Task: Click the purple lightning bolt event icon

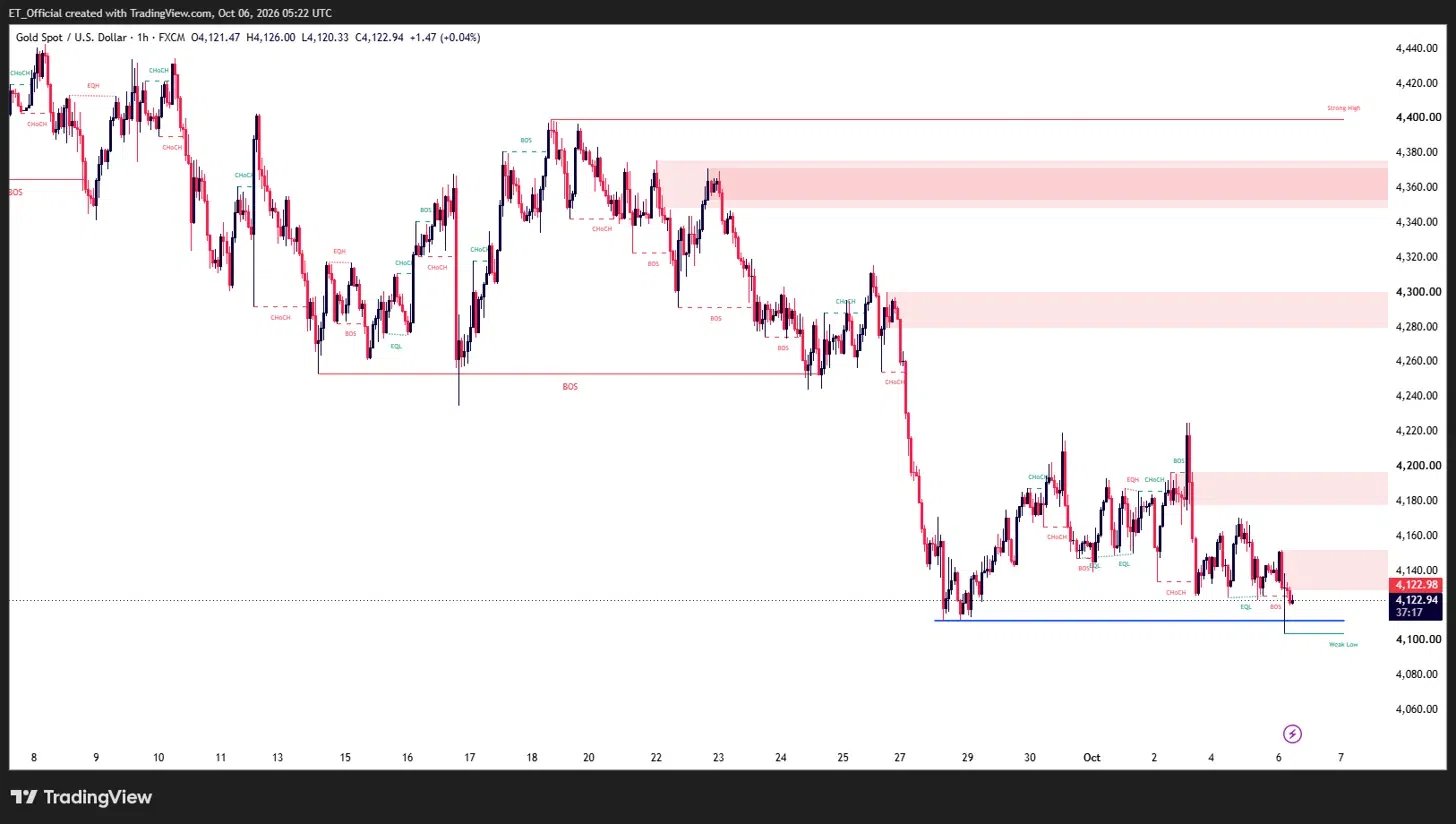Action: (x=1292, y=734)
